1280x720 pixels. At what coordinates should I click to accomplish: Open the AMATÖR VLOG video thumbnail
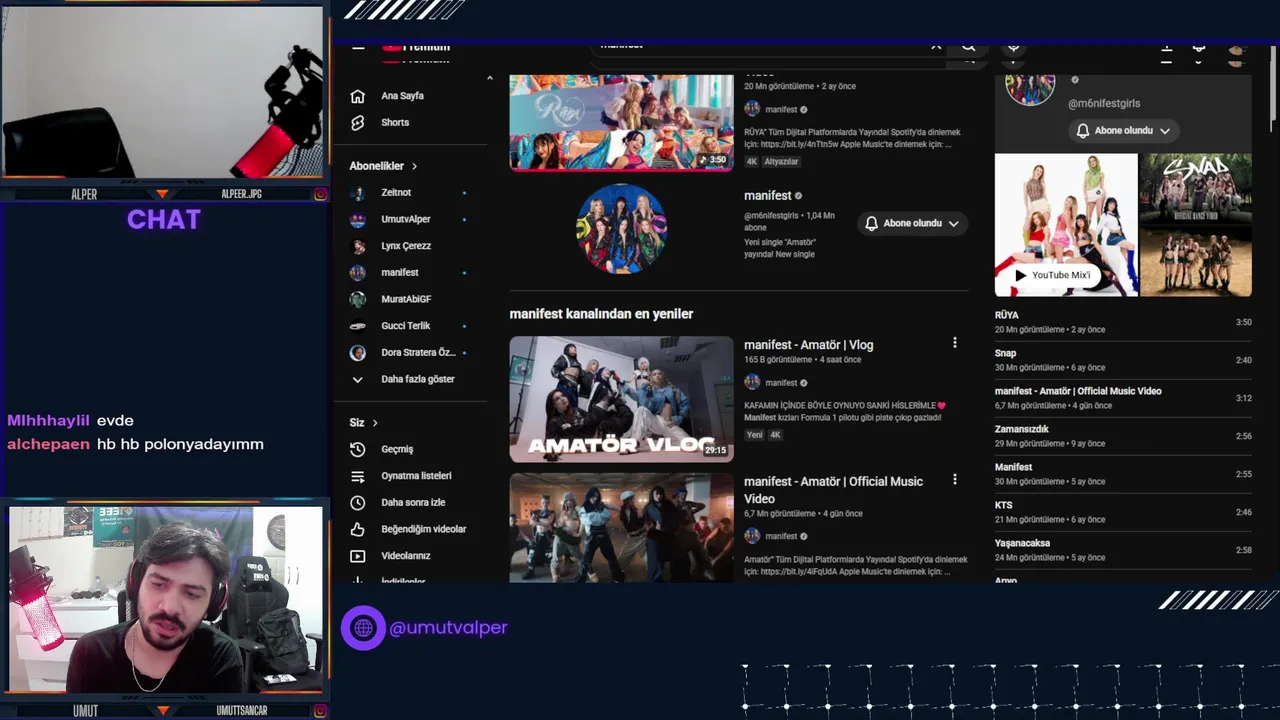[621, 399]
